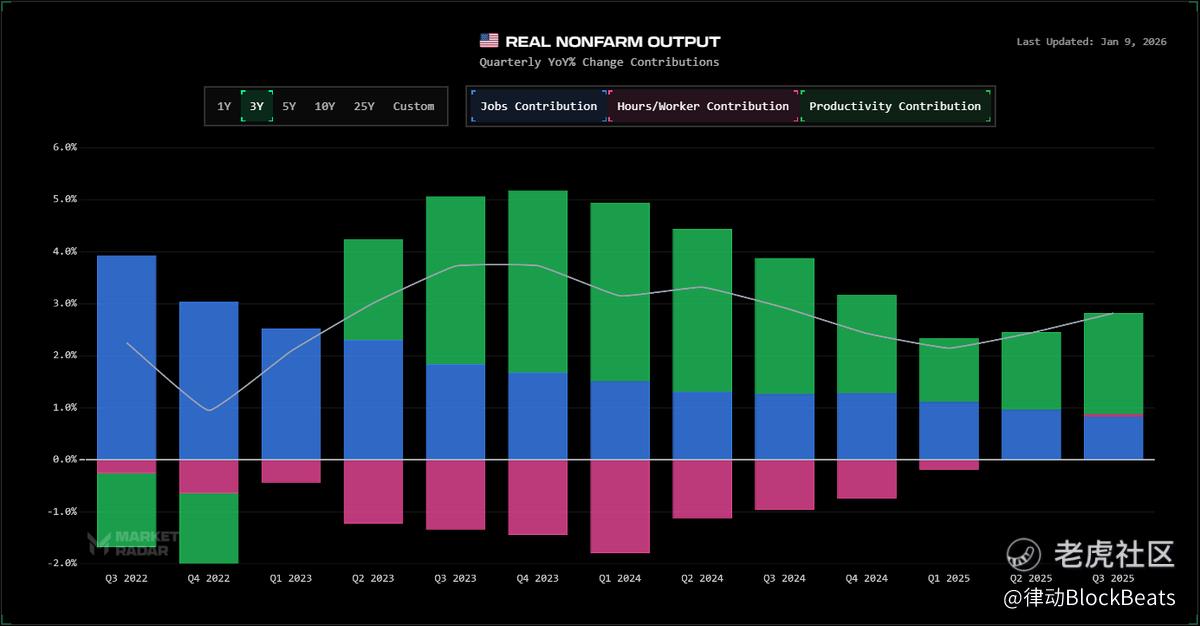
Task: Toggle the Jobs Contribution series
Action: coord(539,106)
